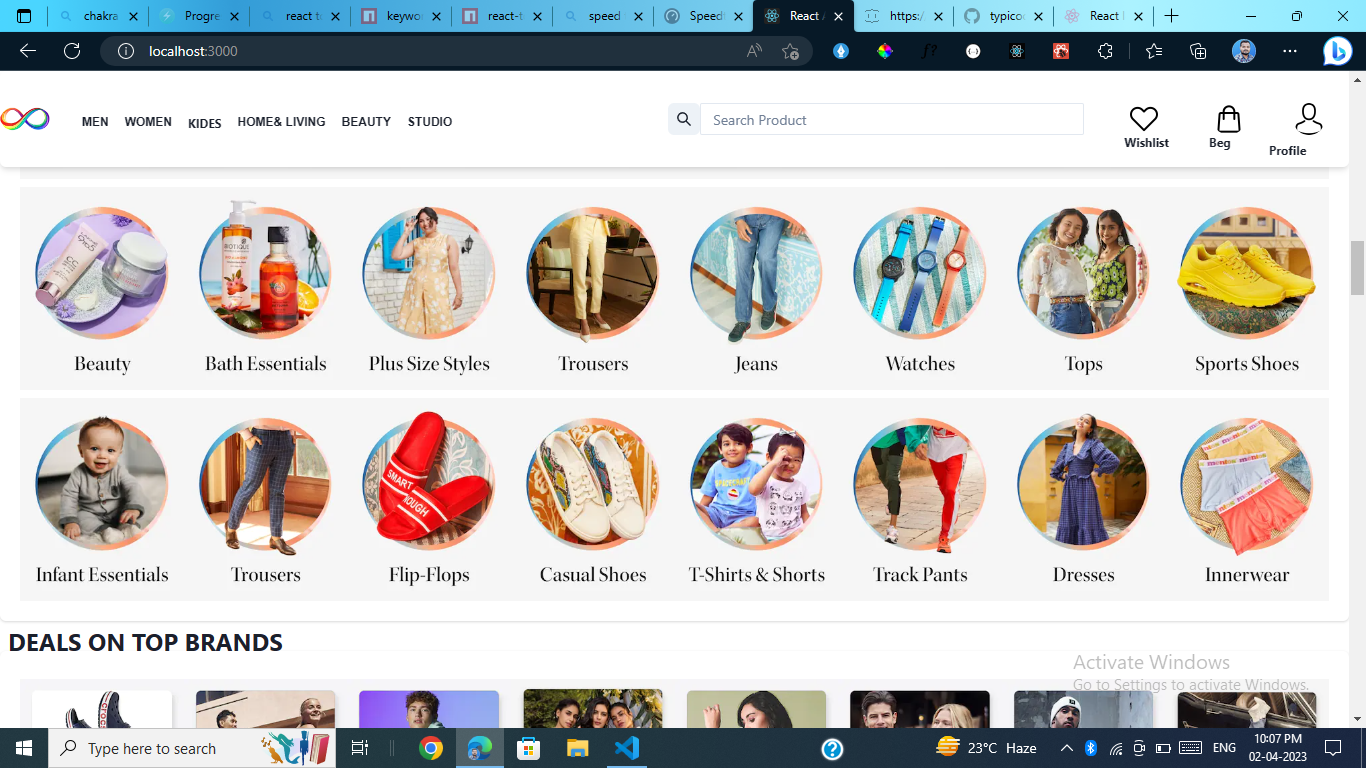Open the Collections icon in Edge toolbar
This screenshot has height=768, width=1366.
click(1198, 51)
